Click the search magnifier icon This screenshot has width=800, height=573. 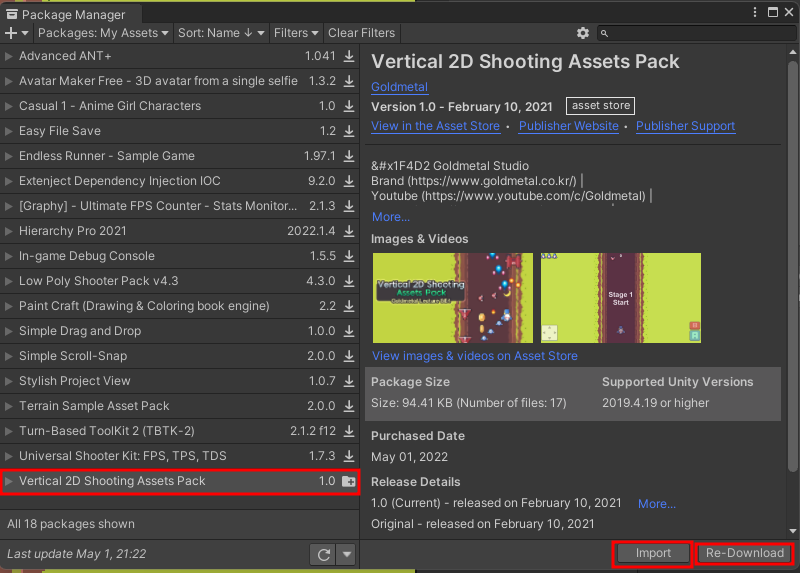point(605,33)
